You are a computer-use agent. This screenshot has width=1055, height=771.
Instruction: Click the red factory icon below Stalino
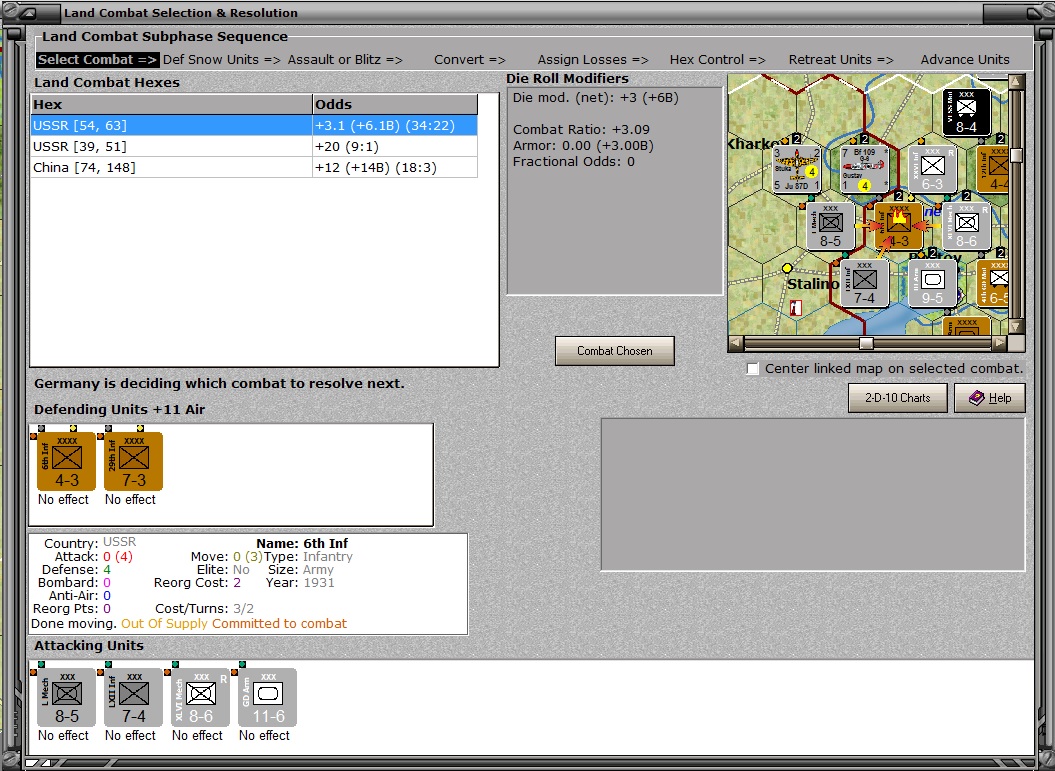point(795,308)
